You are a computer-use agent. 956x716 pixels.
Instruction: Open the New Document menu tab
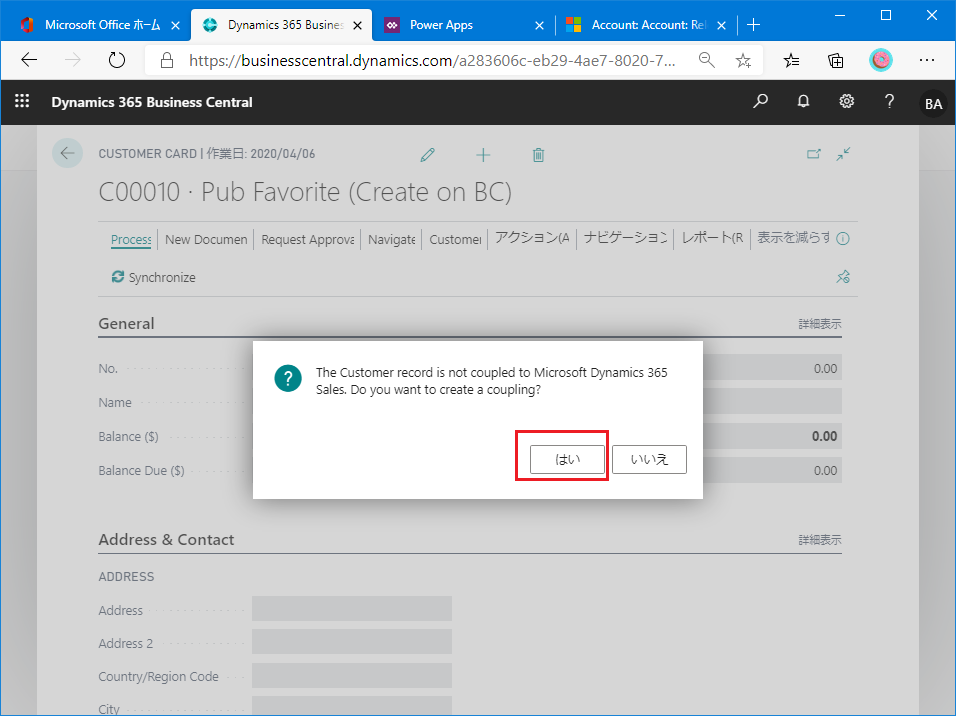pyautogui.click(x=206, y=239)
